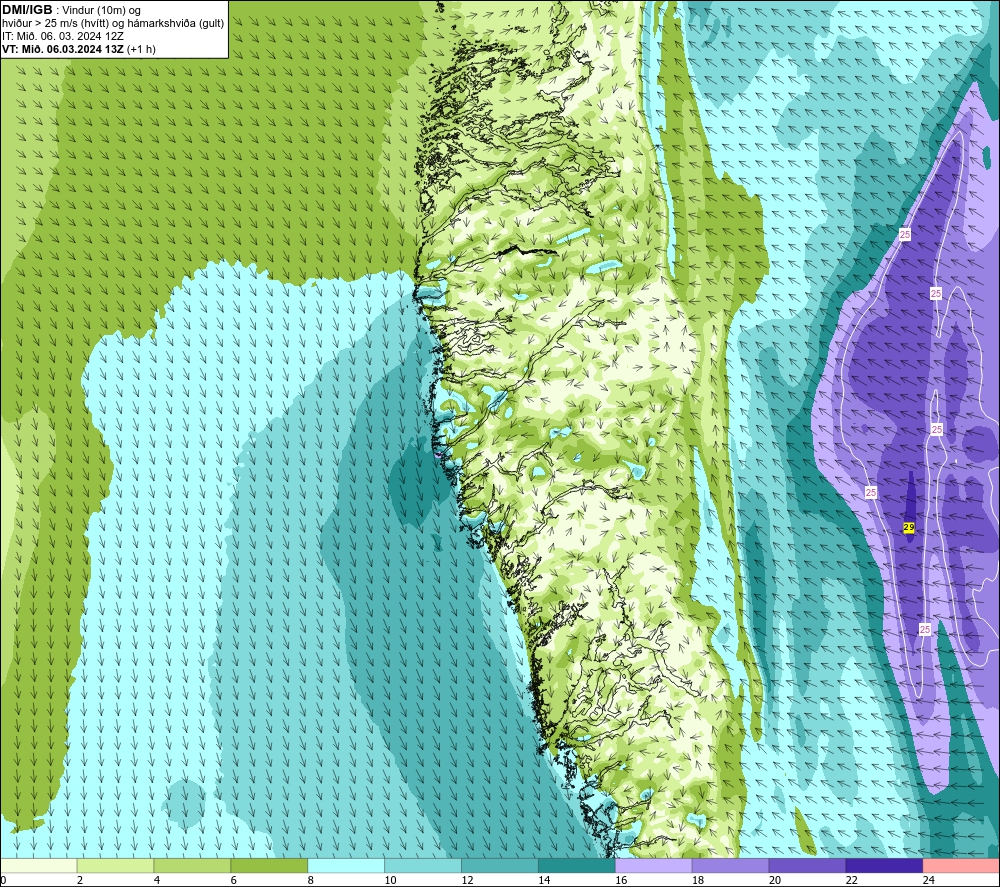
Task: Click legend scale number 4
Action: tap(157, 880)
